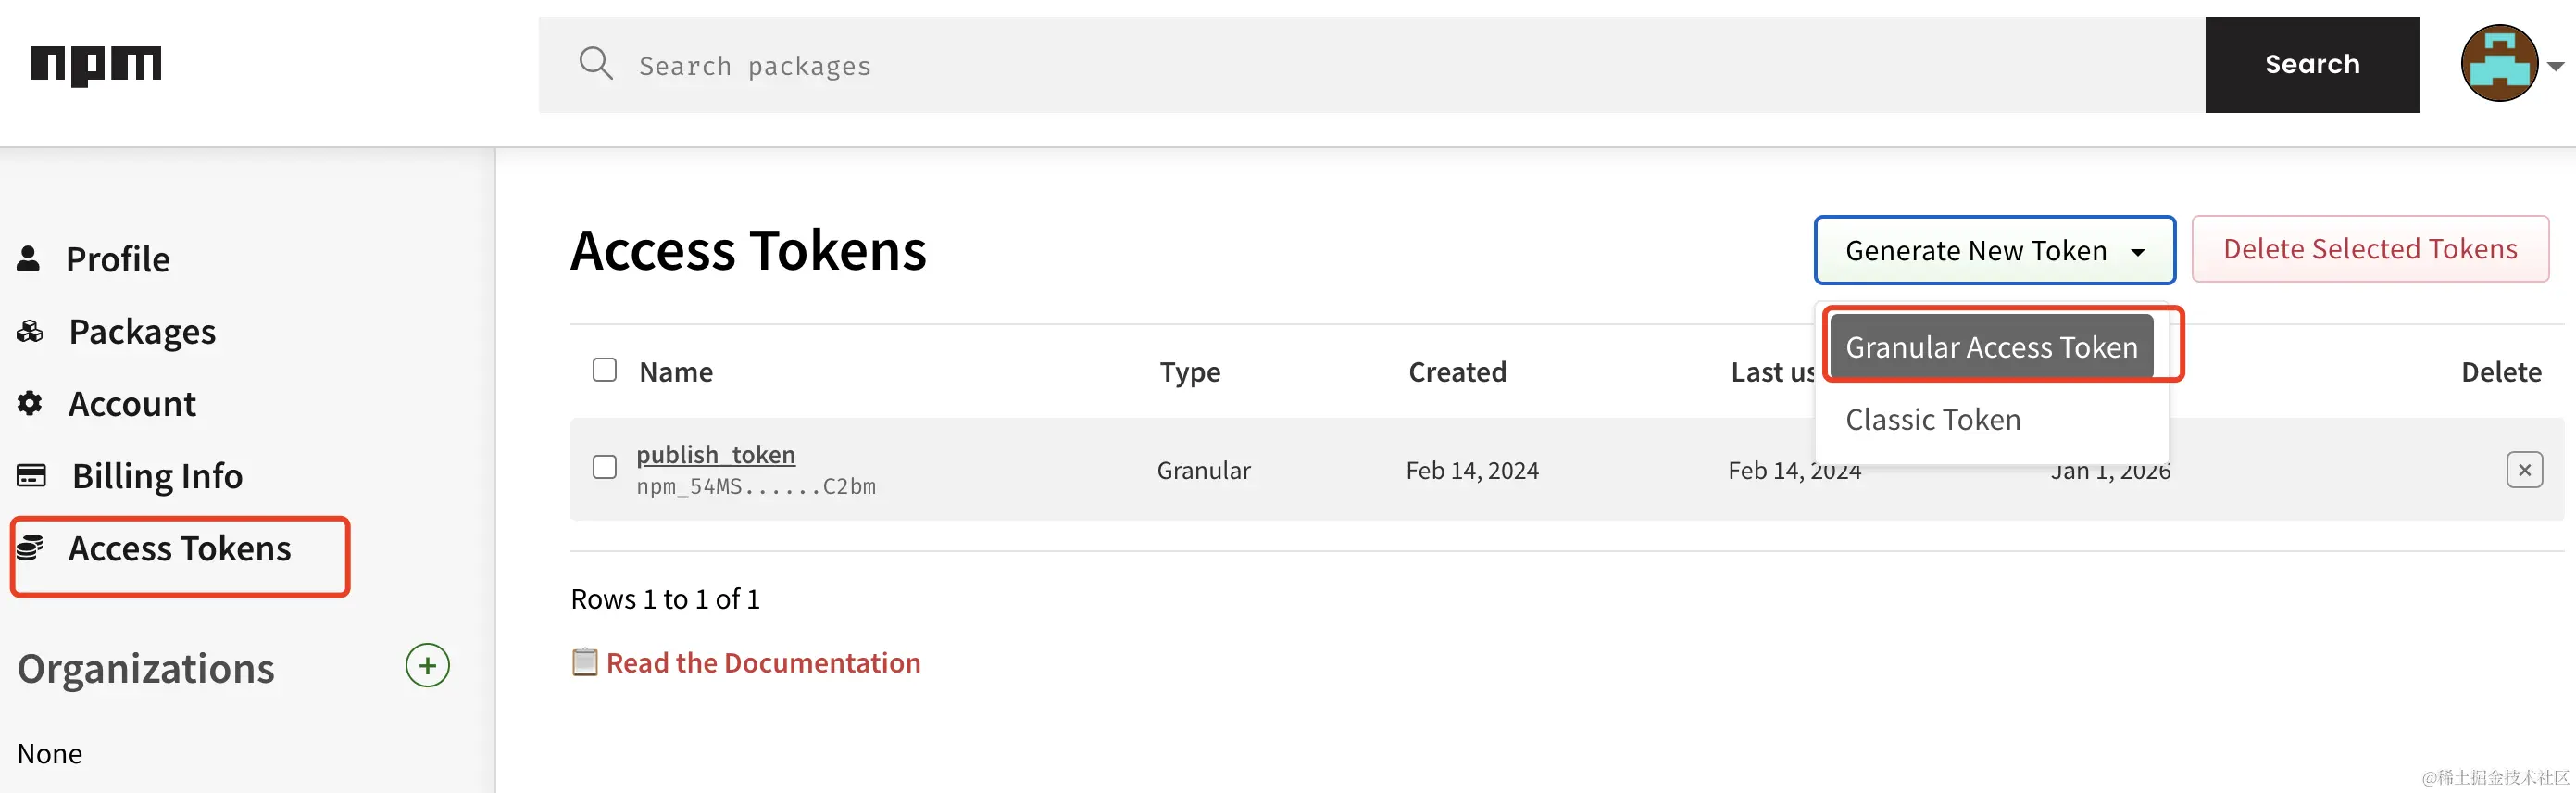The width and height of the screenshot is (2576, 793).
Task: Tick the select-all checkbox beside Name
Action: coord(604,370)
